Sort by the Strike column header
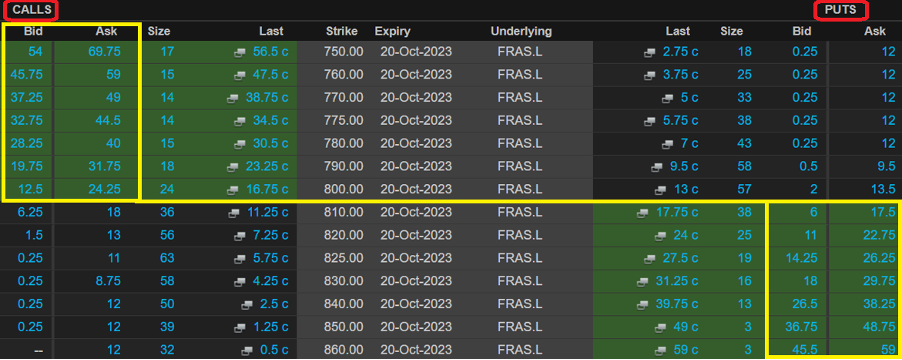This screenshot has width=902, height=360. tap(342, 32)
